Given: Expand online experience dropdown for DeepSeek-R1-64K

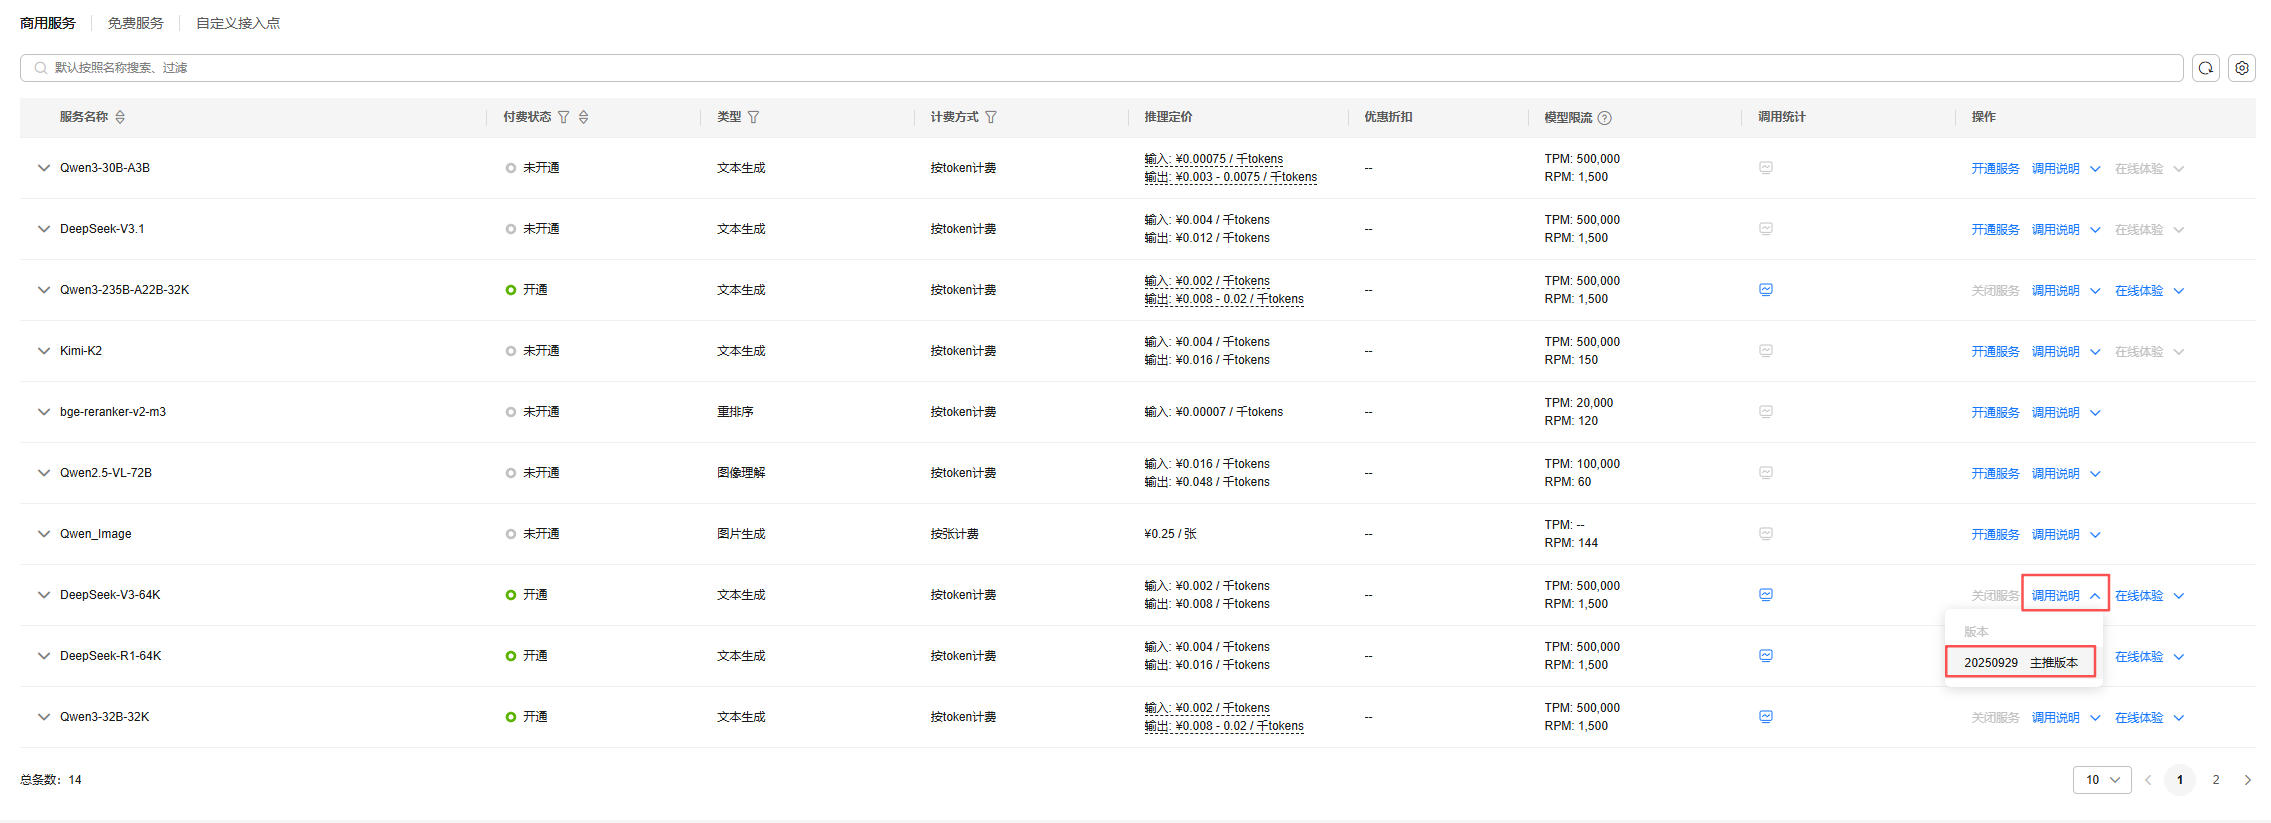Looking at the screenshot, I should (2179, 657).
